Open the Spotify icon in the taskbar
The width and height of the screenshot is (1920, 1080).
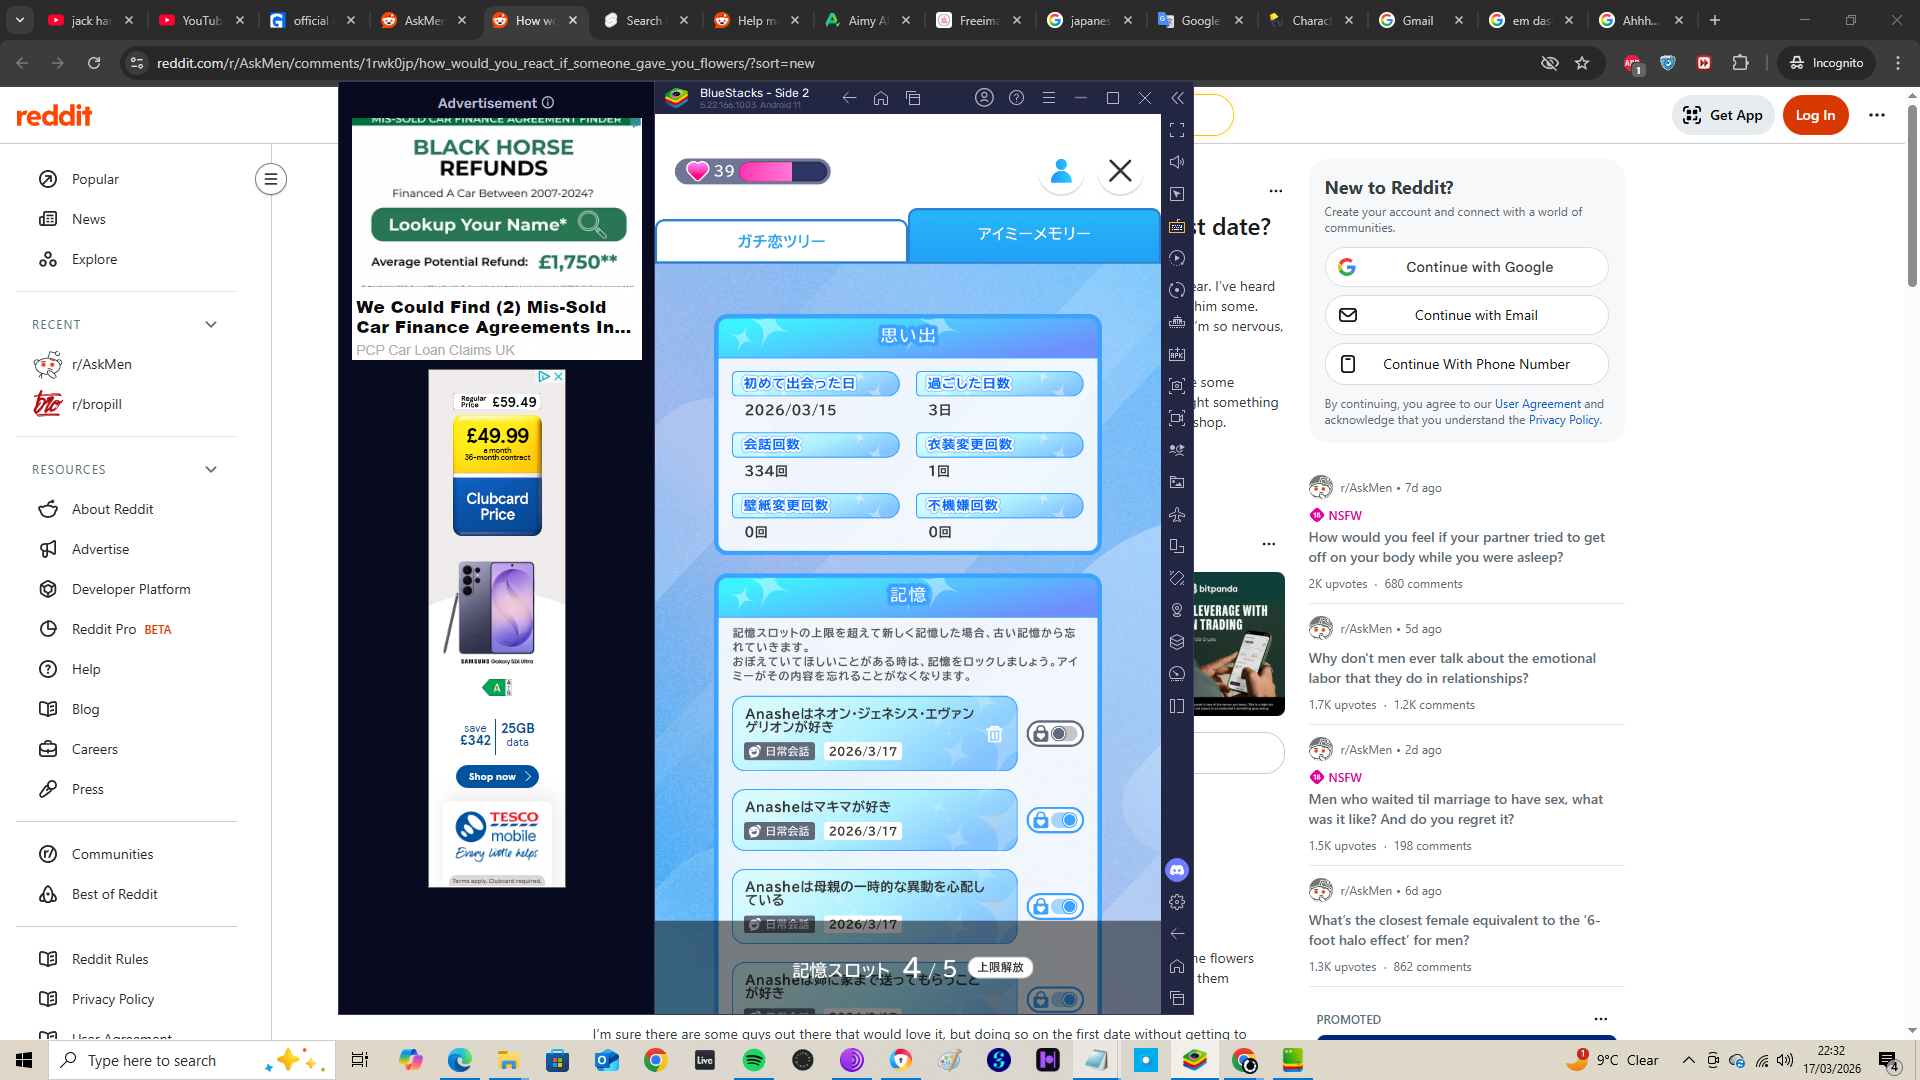click(754, 1060)
